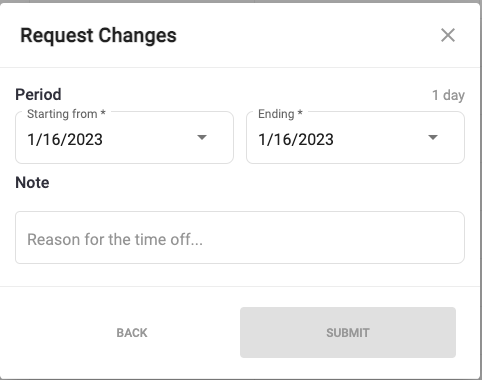Viewport: 482px width, 380px height.
Task: Expand the Starting from dropdown arrow
Action: point(202,137)
